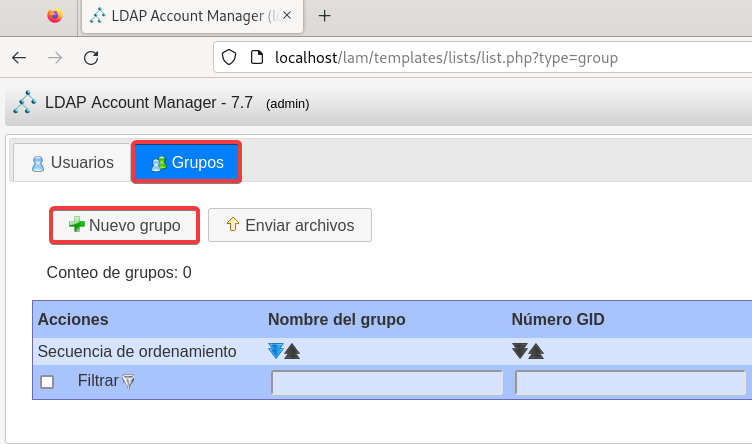Click the Filtrar funnel icon
The height and width of the screenshot is (444, 752).
pyautogui.click(x=127, y=382)
